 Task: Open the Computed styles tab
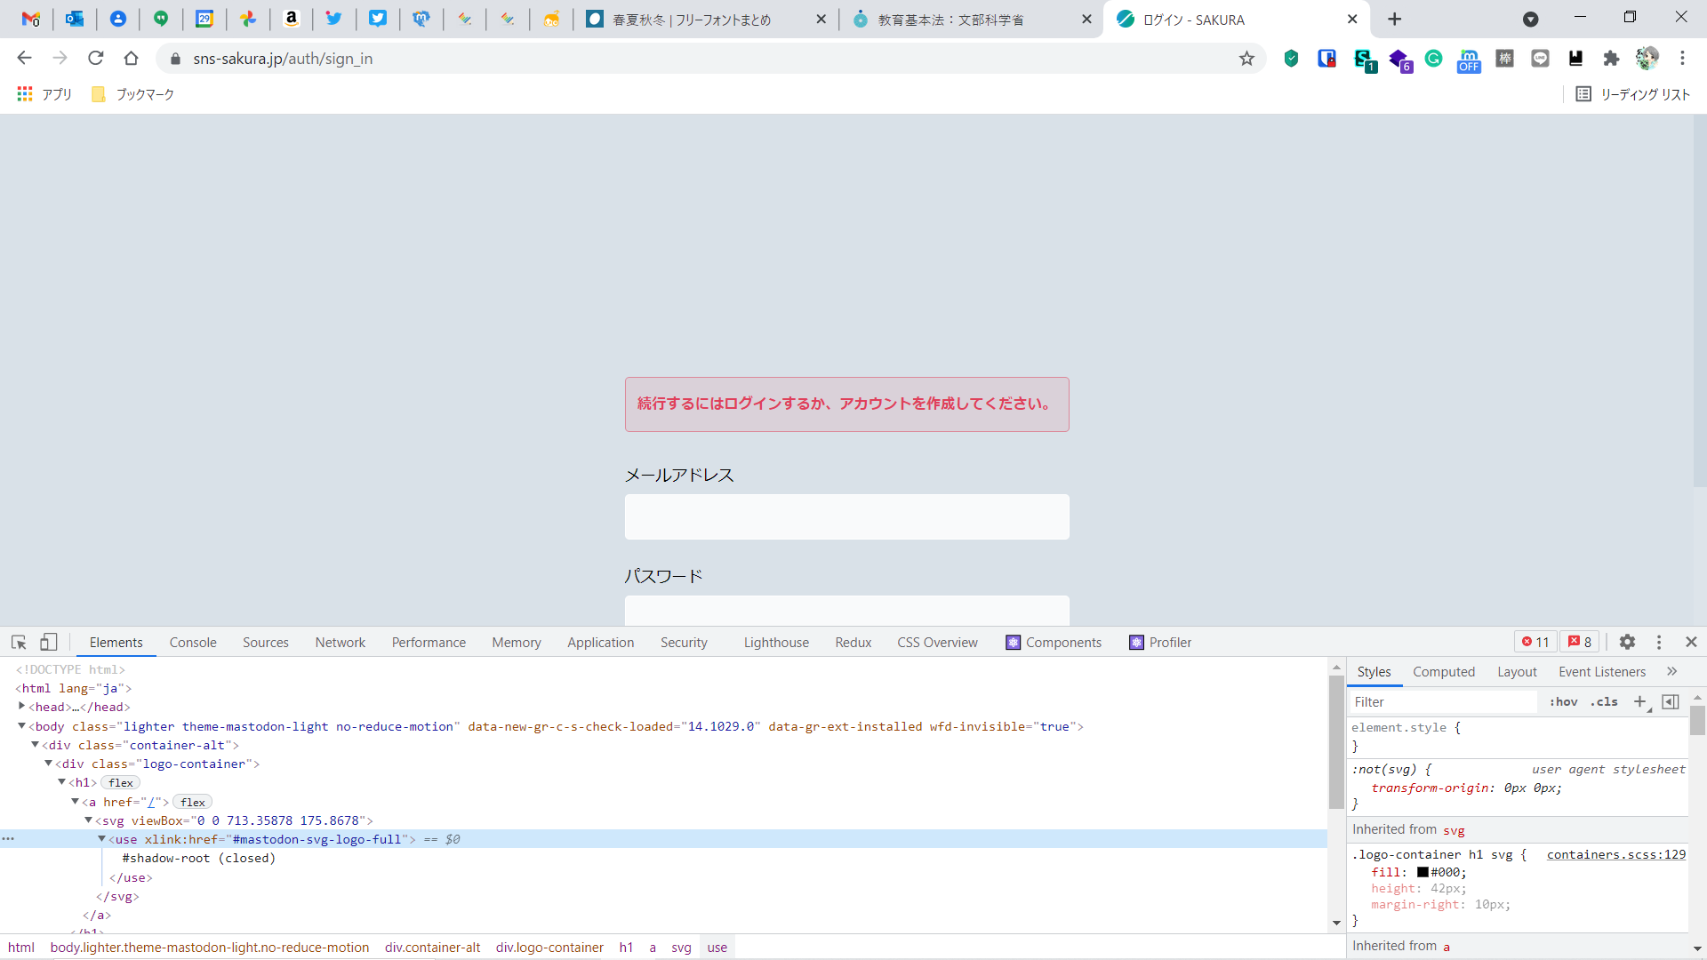1443,672
